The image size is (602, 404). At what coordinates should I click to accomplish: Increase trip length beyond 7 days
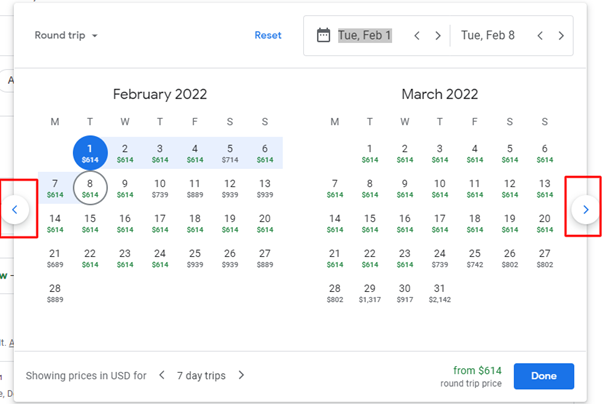241,375
